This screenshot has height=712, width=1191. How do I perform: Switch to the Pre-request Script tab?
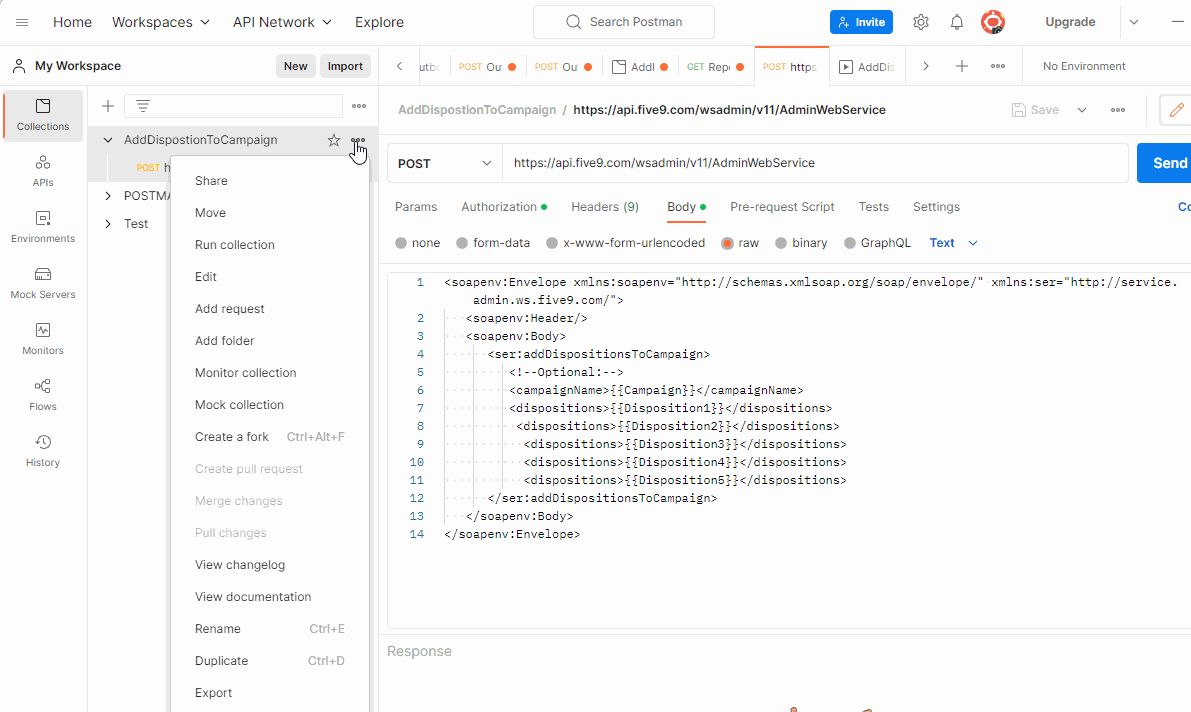point(782,207)
